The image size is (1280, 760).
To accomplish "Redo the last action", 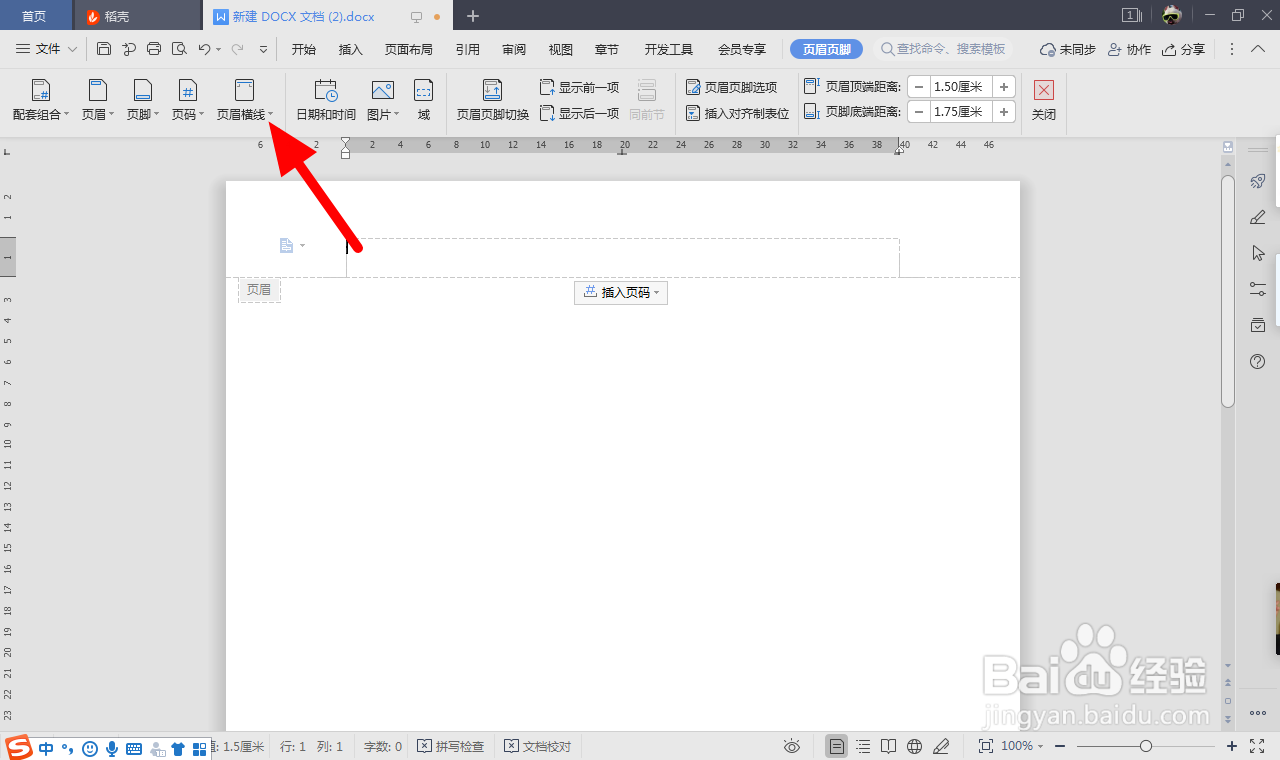I will (x=237, y=49).
